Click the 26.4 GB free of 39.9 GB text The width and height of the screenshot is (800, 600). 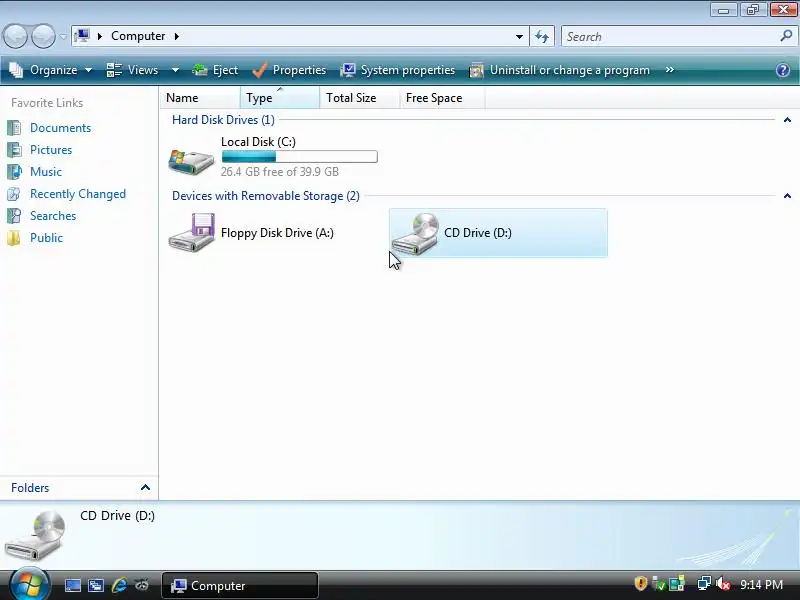(280, 172)
